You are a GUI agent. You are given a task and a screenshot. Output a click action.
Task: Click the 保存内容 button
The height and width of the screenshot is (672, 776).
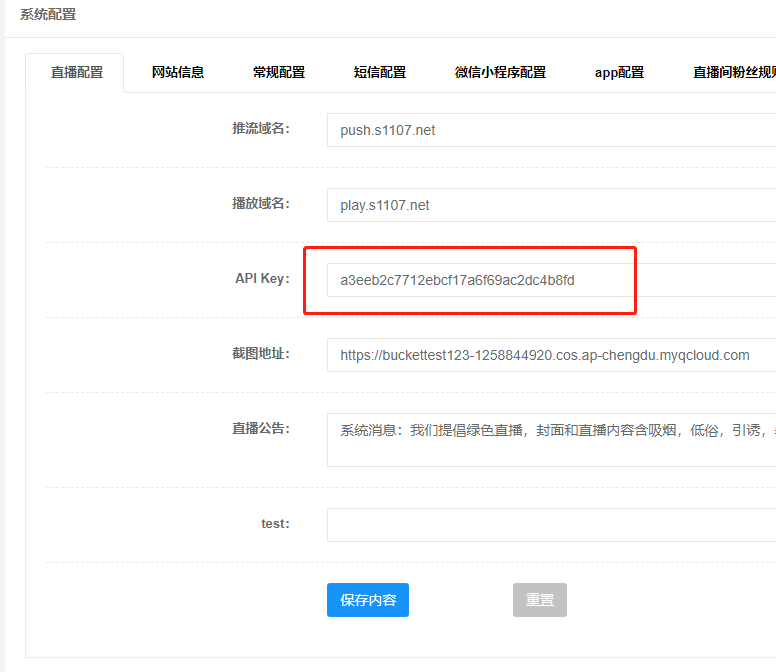tap(368, 600)
